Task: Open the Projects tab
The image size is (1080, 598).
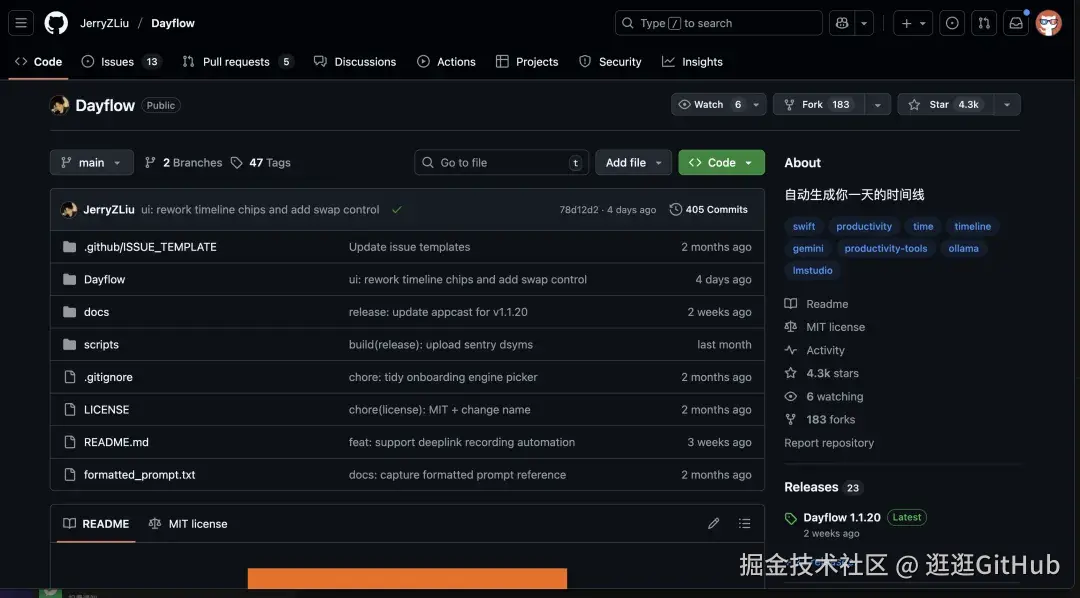Action: (x=527, y=61)
